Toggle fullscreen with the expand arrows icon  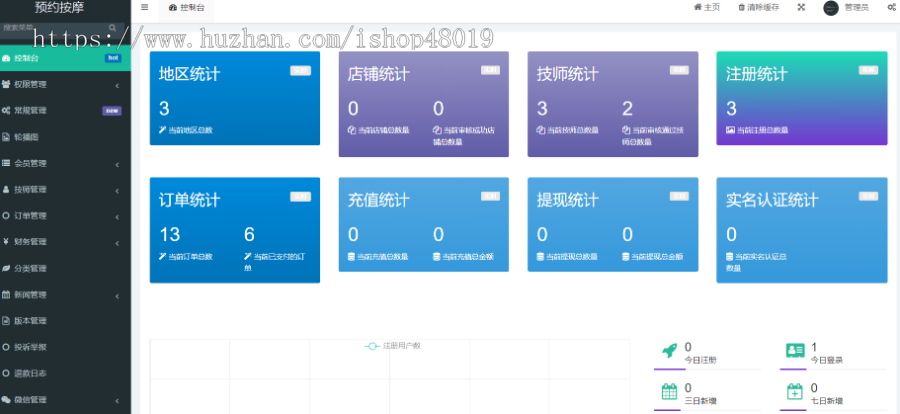point(801,7)
